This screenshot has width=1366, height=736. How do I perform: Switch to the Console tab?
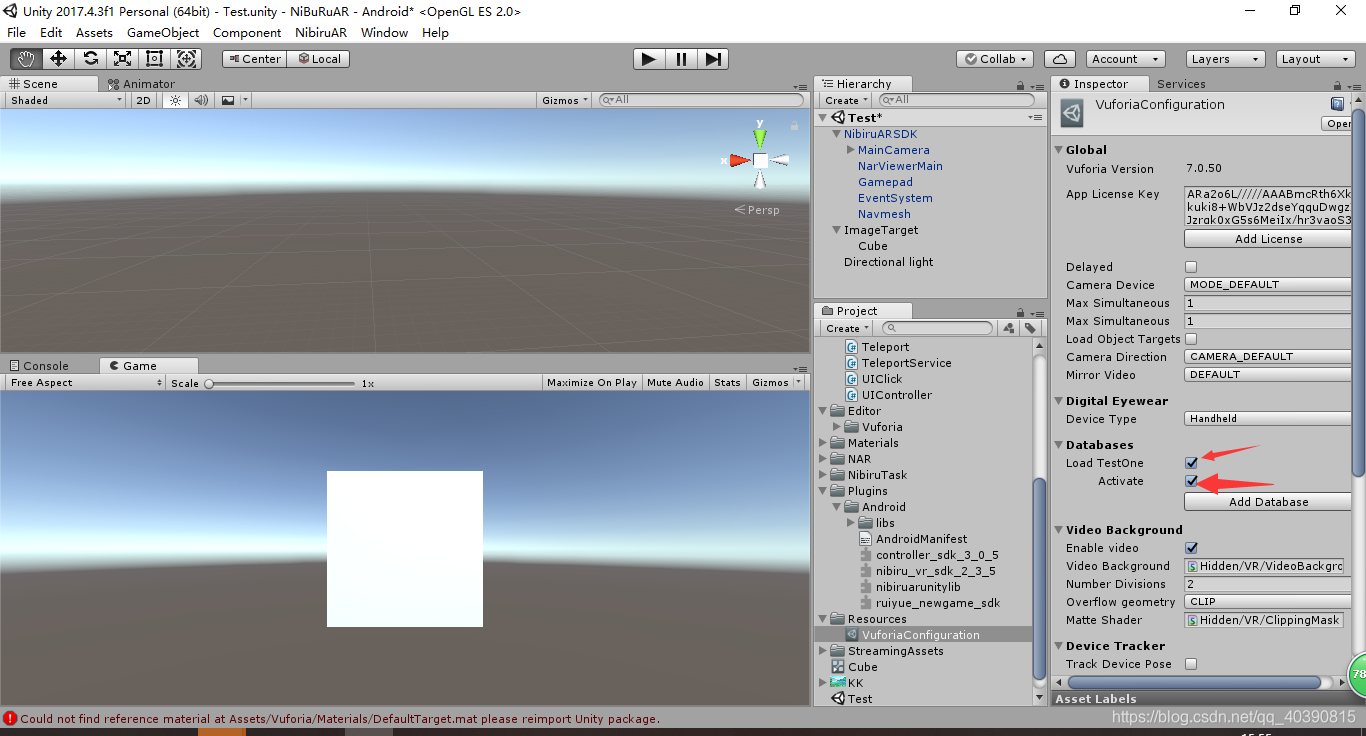tap(40, 366)
